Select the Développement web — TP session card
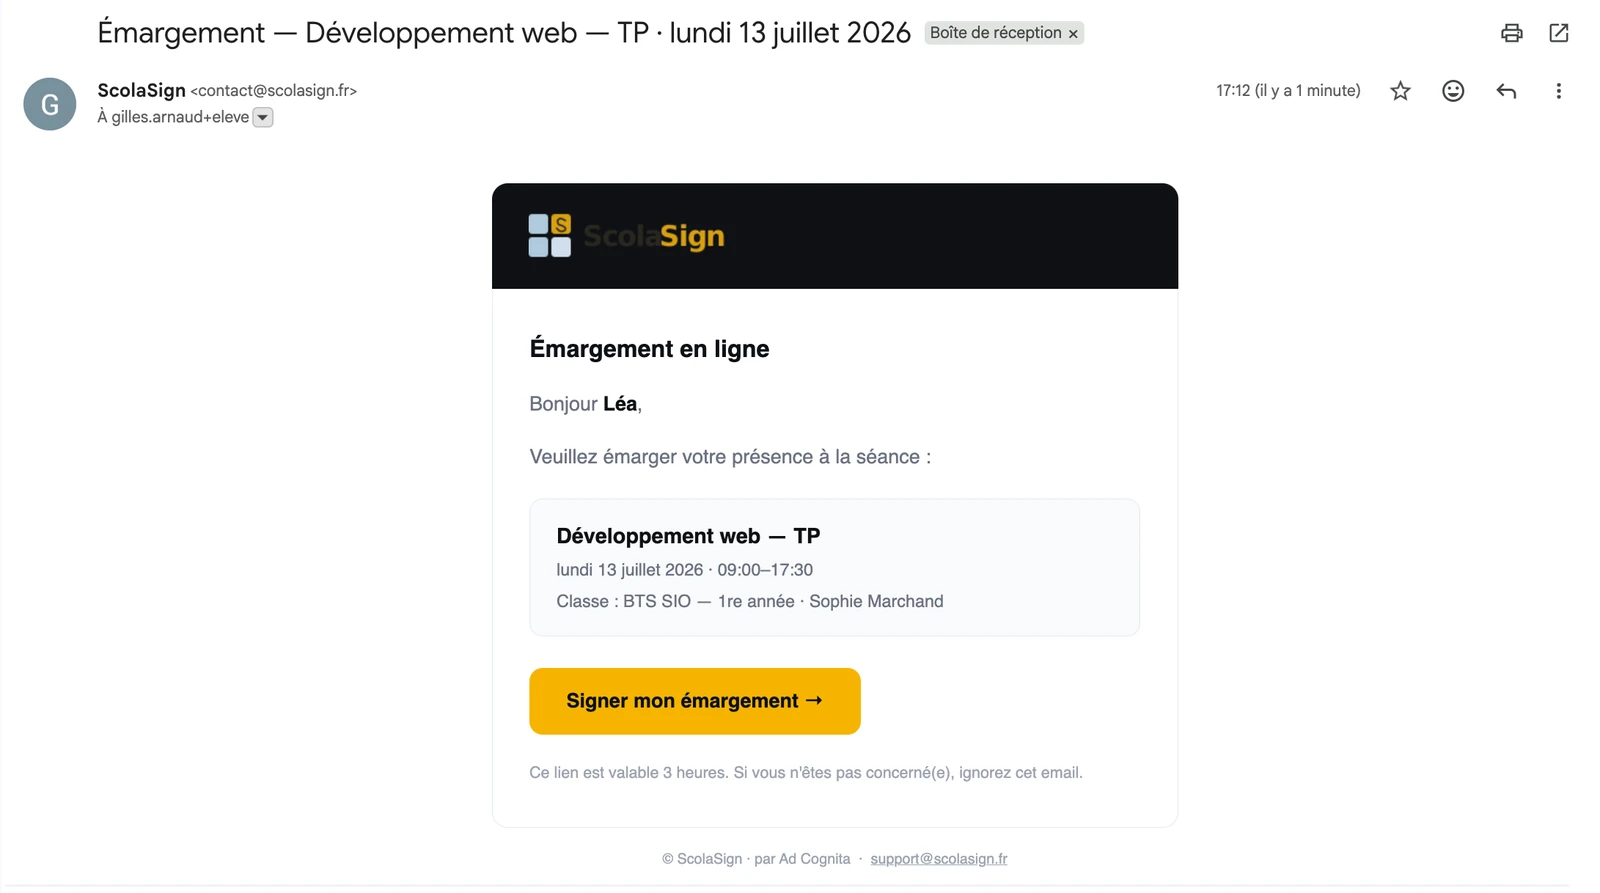Screen dimensions: 1600x893 [834, 567]
